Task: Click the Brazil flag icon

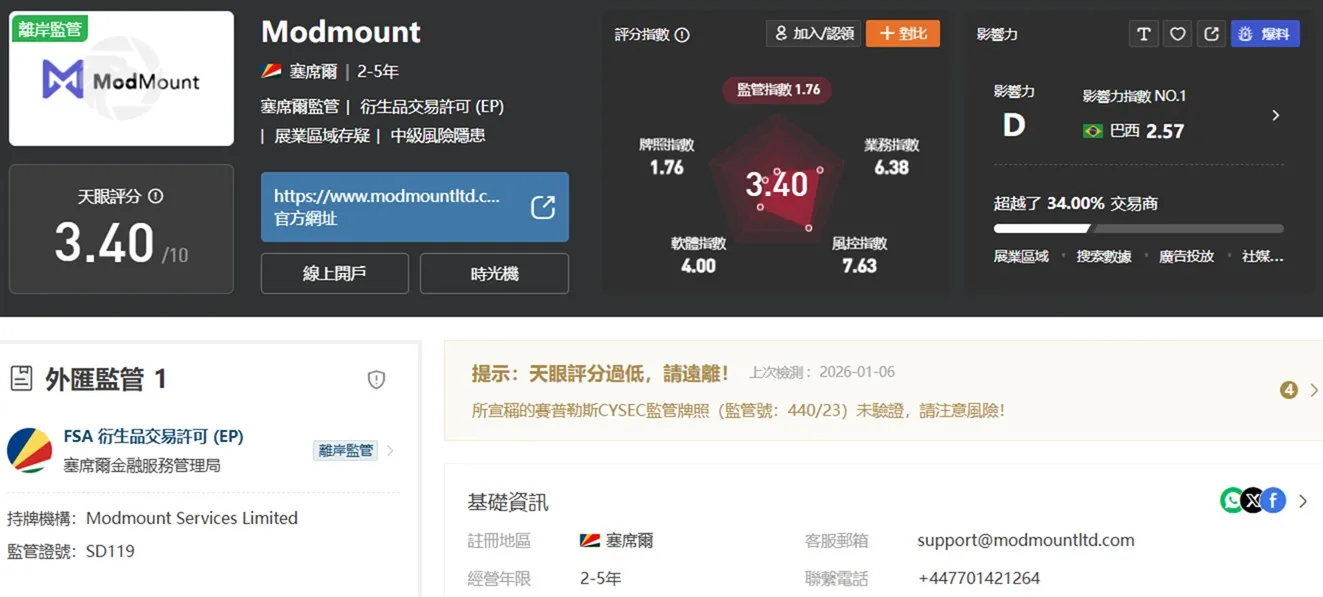Action: coord(1093,131)
